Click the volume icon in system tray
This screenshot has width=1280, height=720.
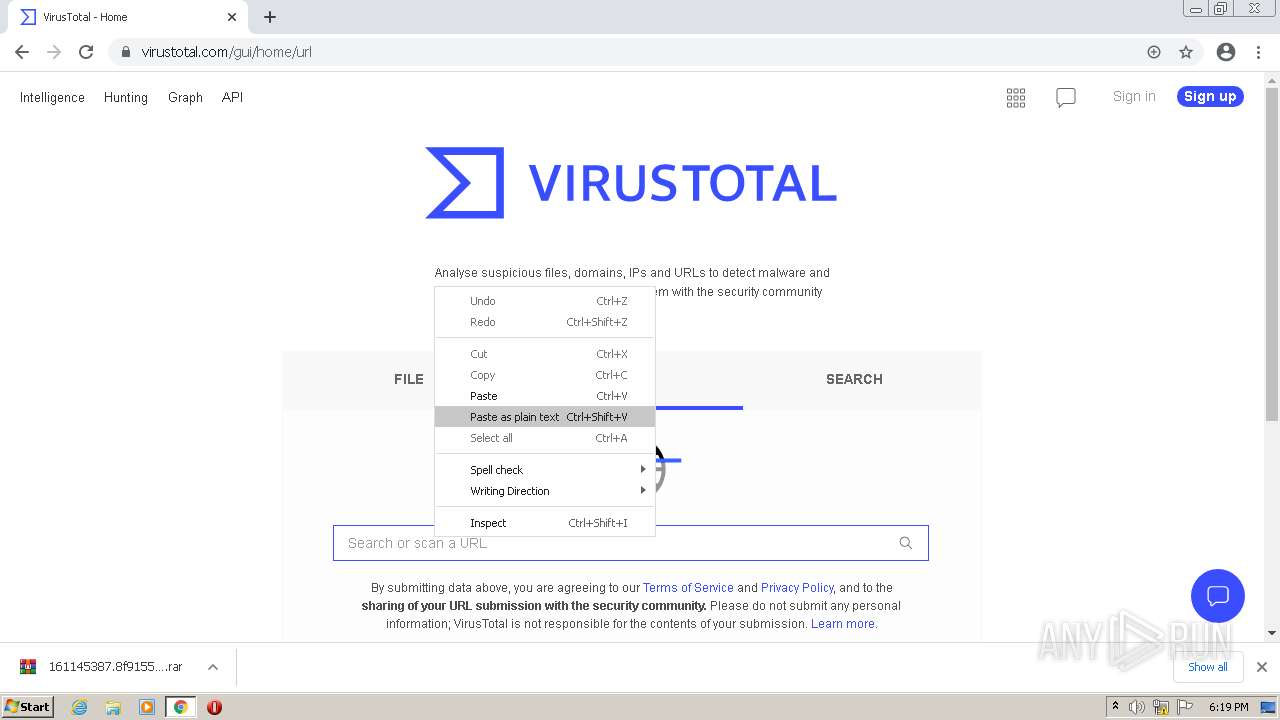pos(1137,707)
